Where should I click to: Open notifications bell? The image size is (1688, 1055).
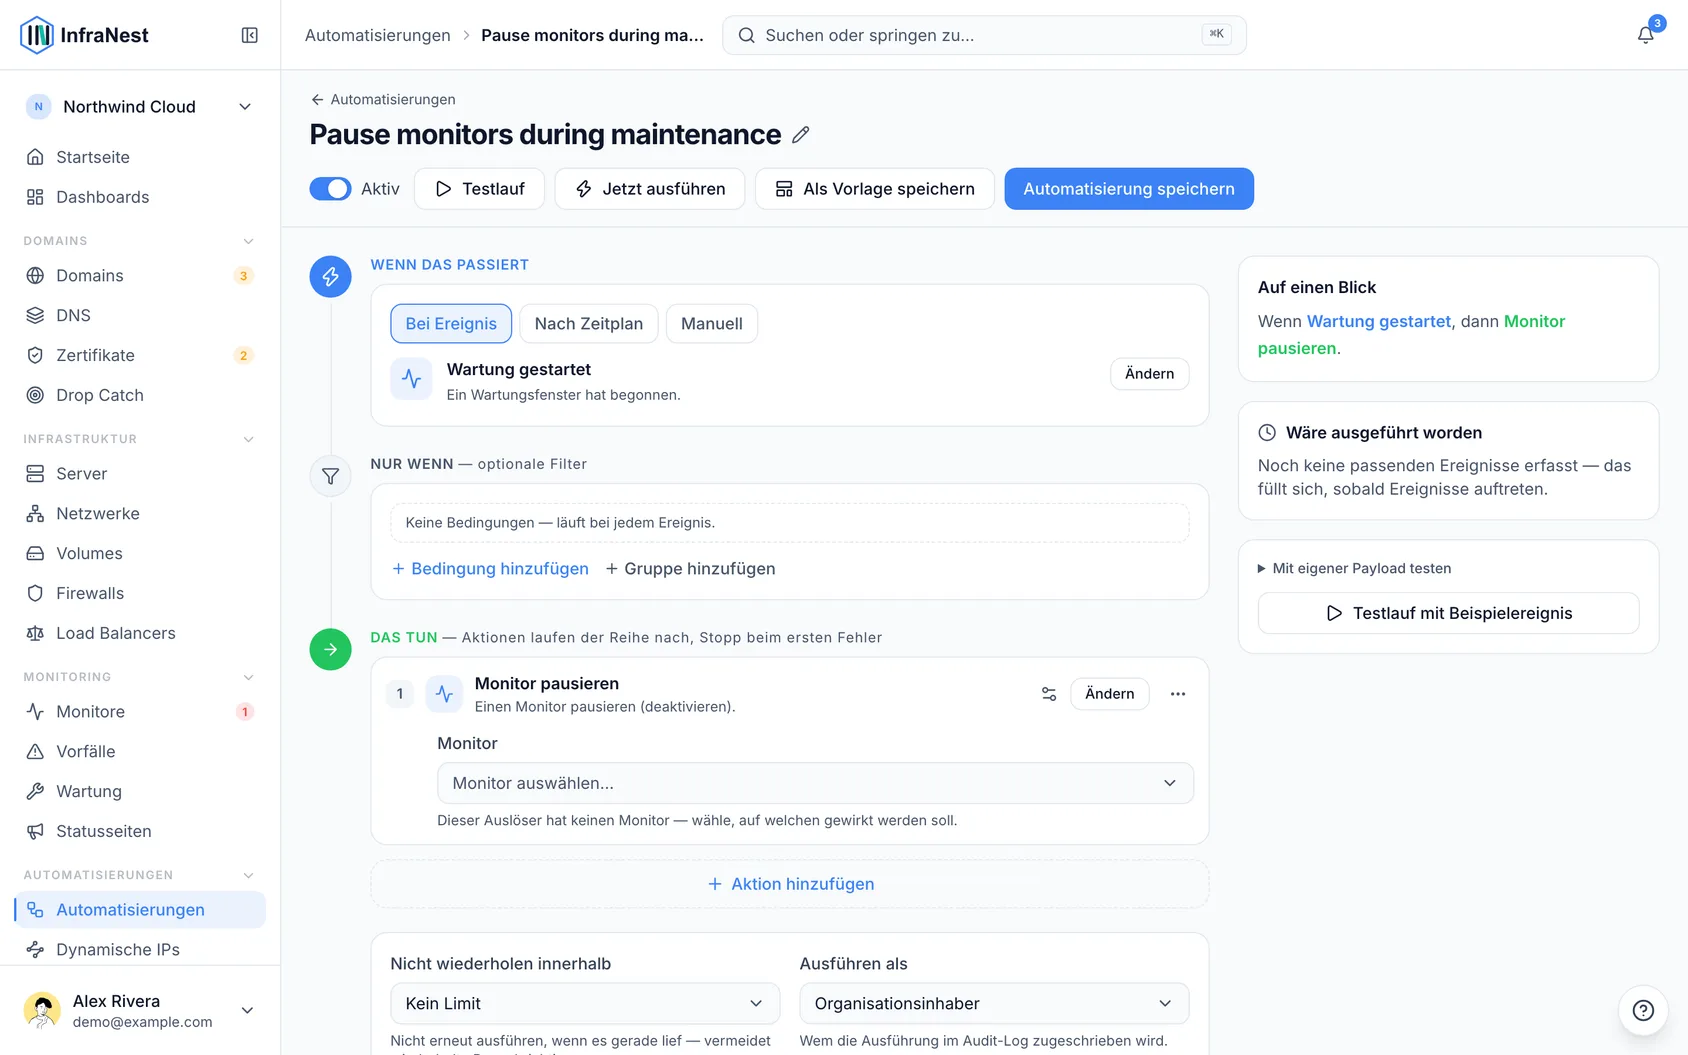(x=1645, y=35)
